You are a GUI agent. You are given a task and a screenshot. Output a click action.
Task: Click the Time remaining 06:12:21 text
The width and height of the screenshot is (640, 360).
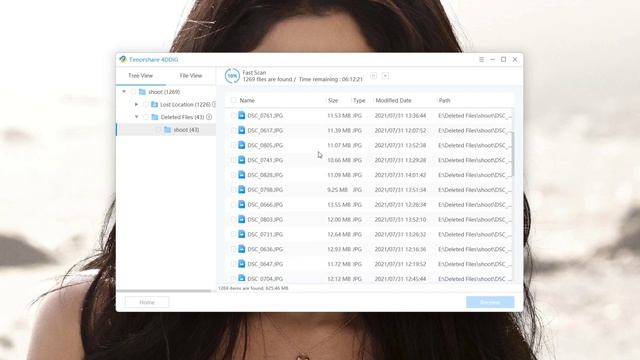tap(331, 79)
